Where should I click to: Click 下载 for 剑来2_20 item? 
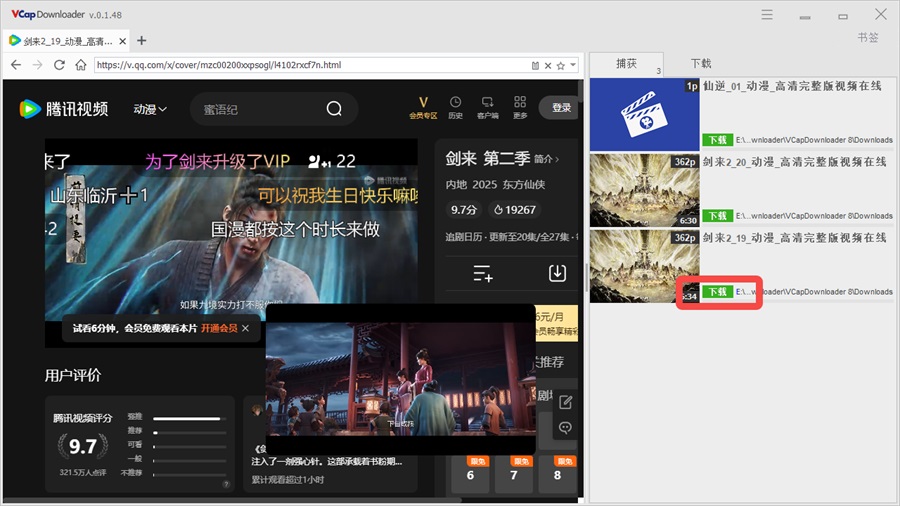tap(717, 216)
